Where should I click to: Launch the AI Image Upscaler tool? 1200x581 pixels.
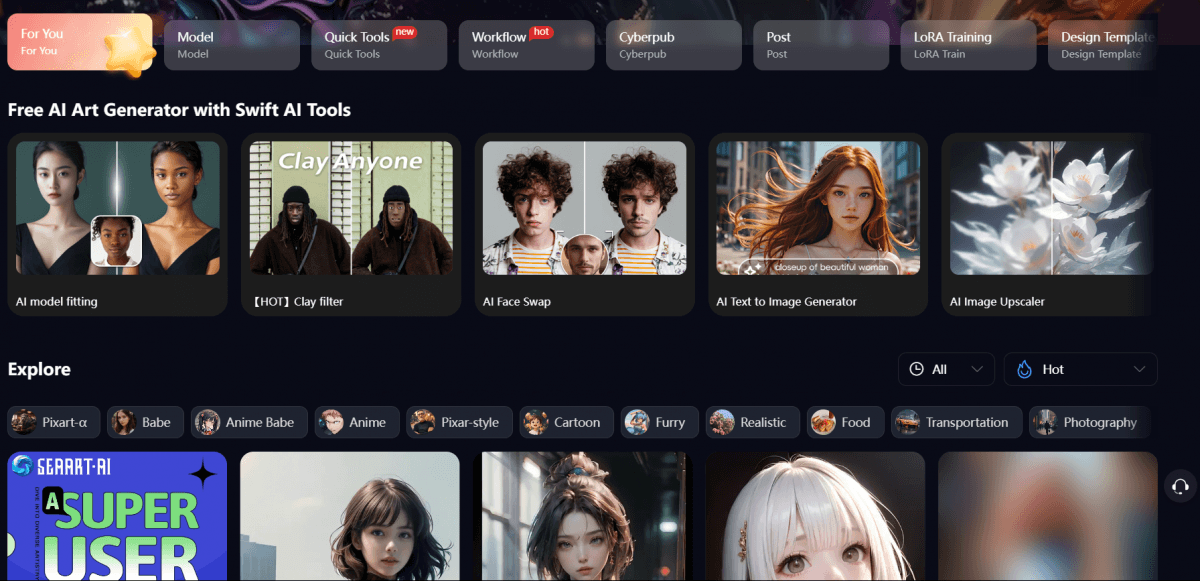1051,225
